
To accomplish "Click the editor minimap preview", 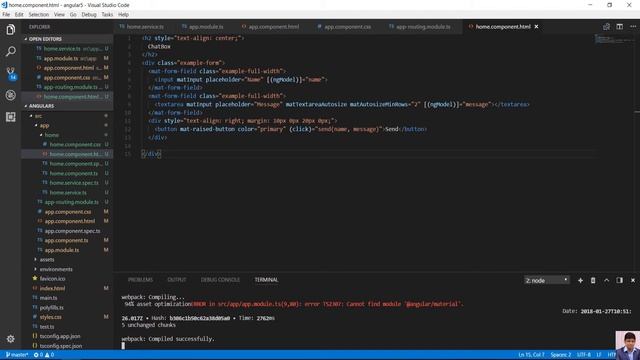I will click(615, 40).
